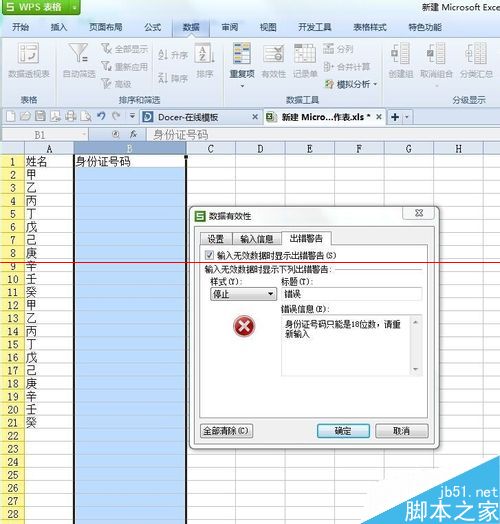Open the 数据透视表 pivot table tool
This screenshot has width=500, height=524.
point(29,60)
